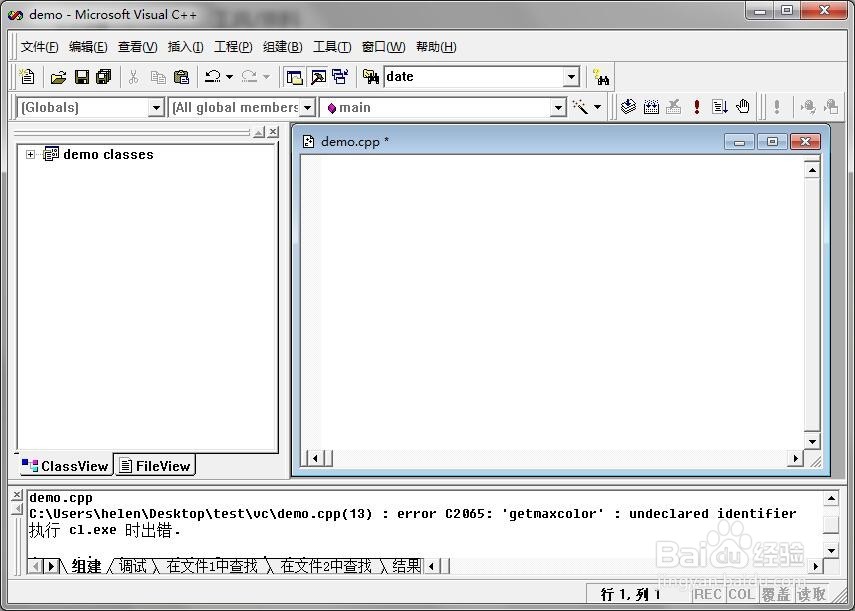Screen dimensions: 855x611
Task: Open the 工程(P) menu
Action: 233,47
